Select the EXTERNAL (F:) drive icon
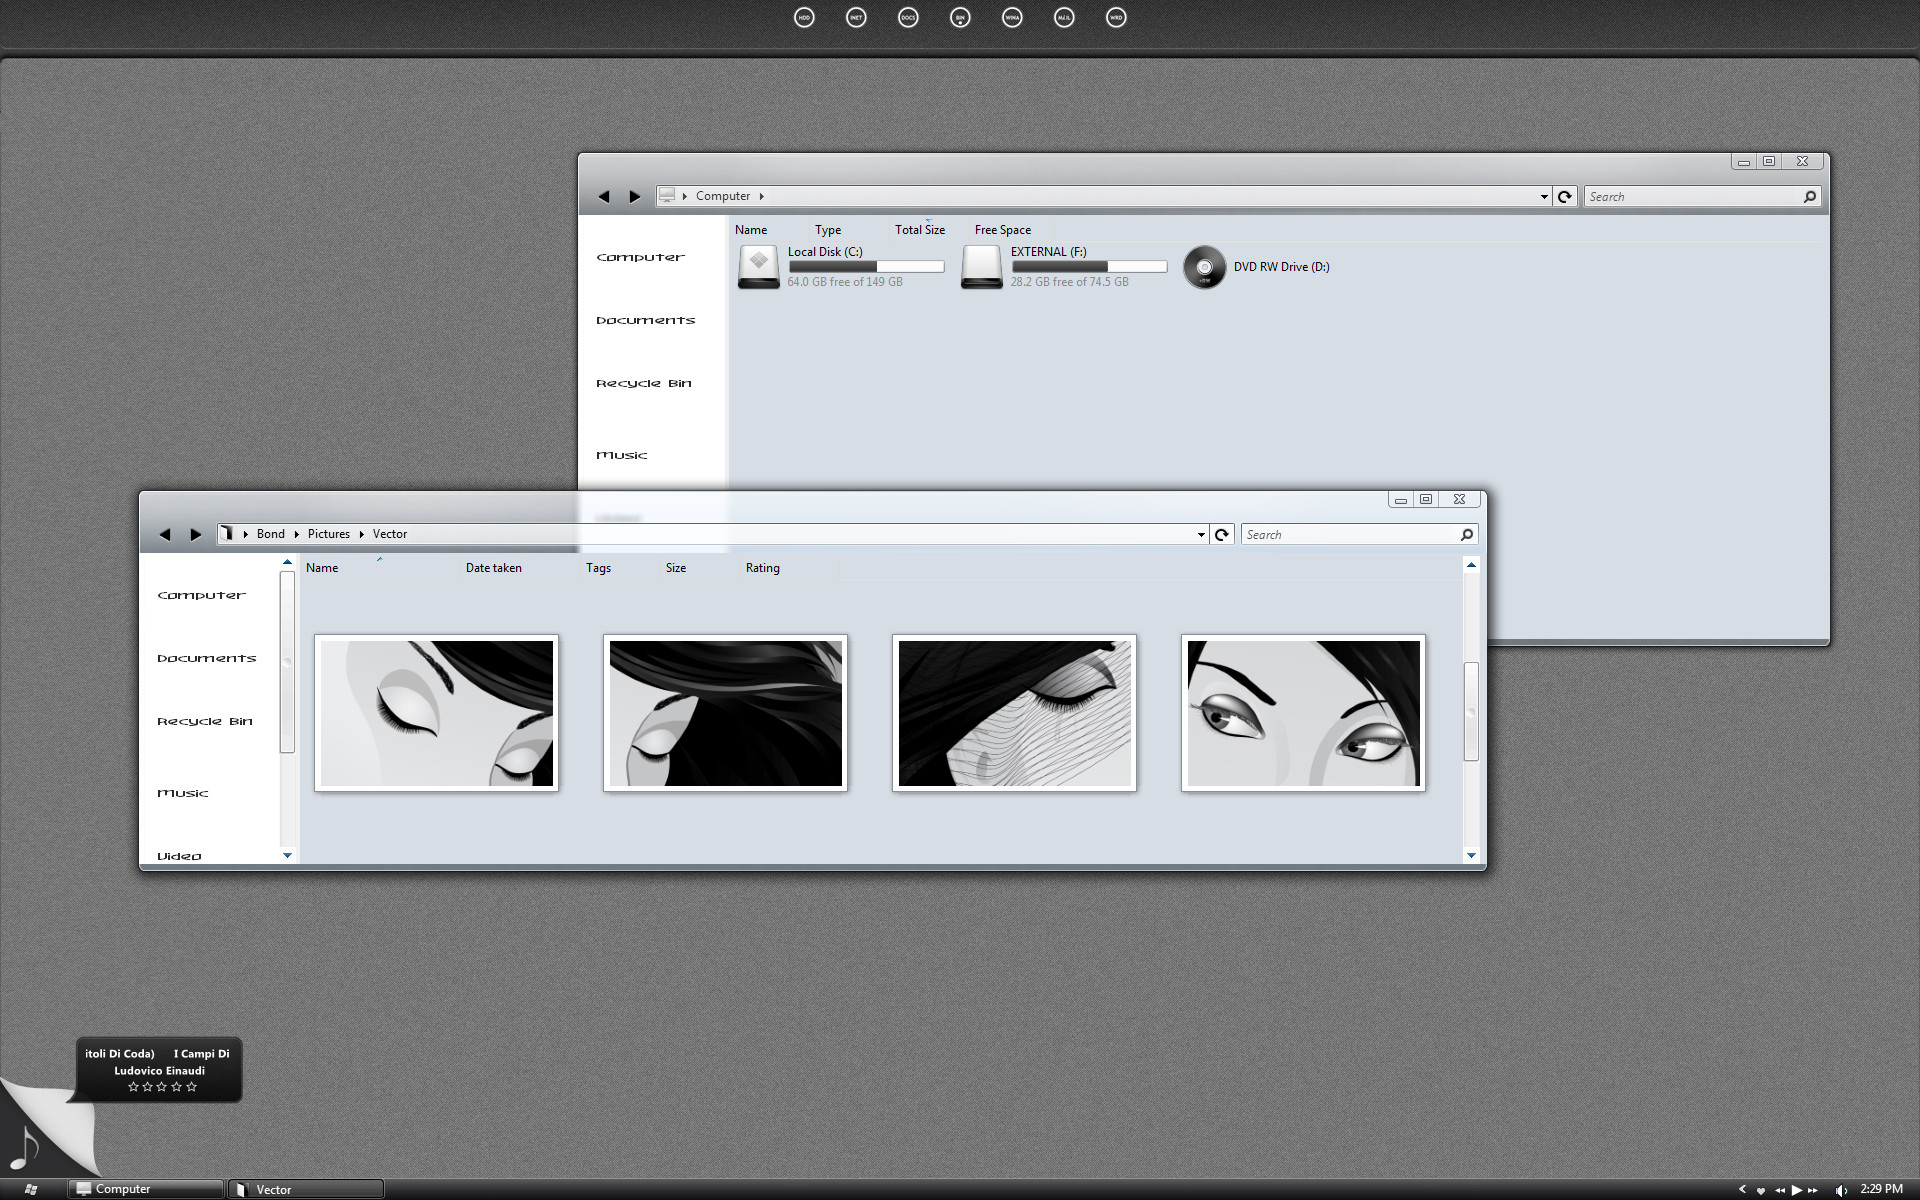The width and height of the screenshot is (1920, 1200). tap(981, 267)
